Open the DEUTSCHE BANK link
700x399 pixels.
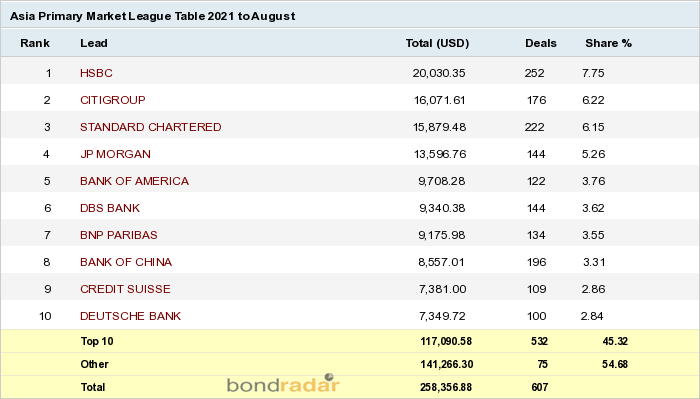click(130, 316)
